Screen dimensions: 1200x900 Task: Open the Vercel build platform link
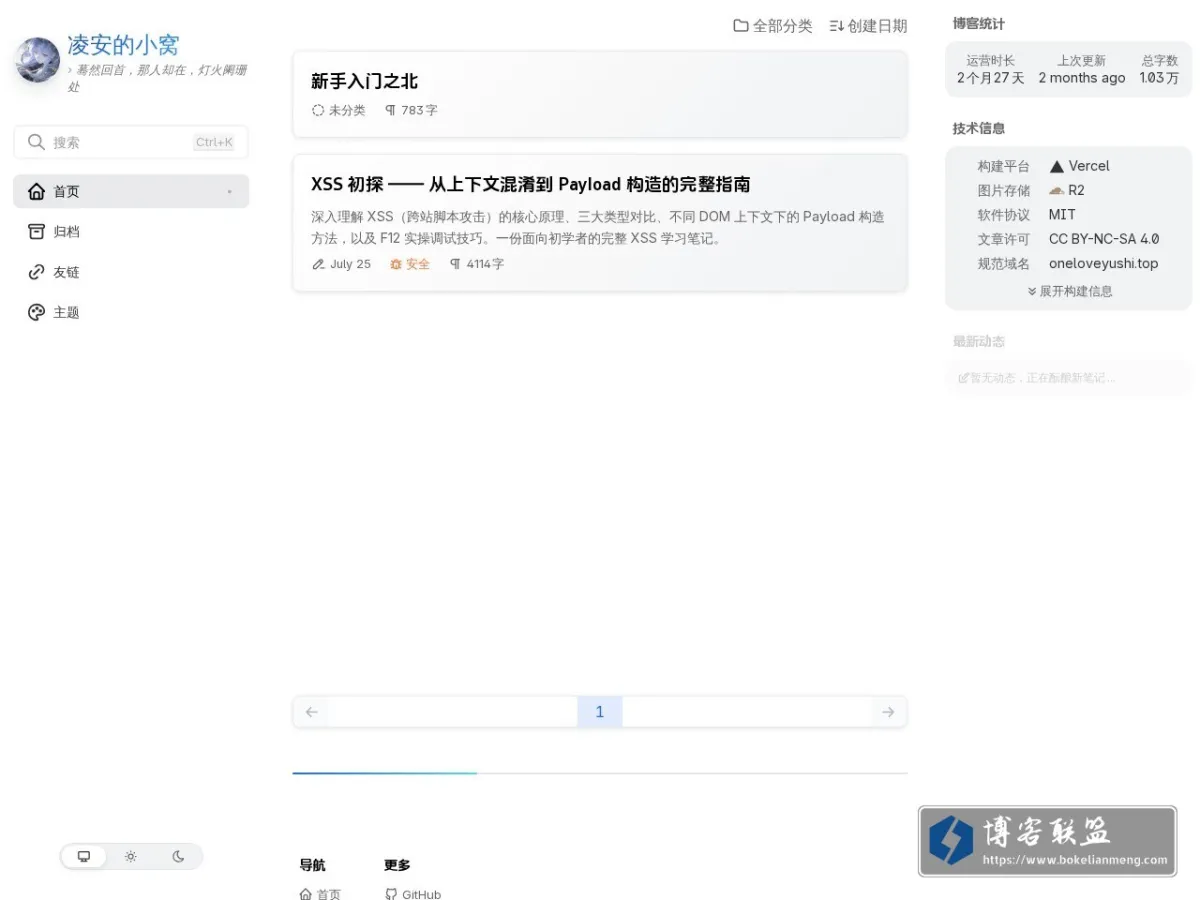(1079, 166)
